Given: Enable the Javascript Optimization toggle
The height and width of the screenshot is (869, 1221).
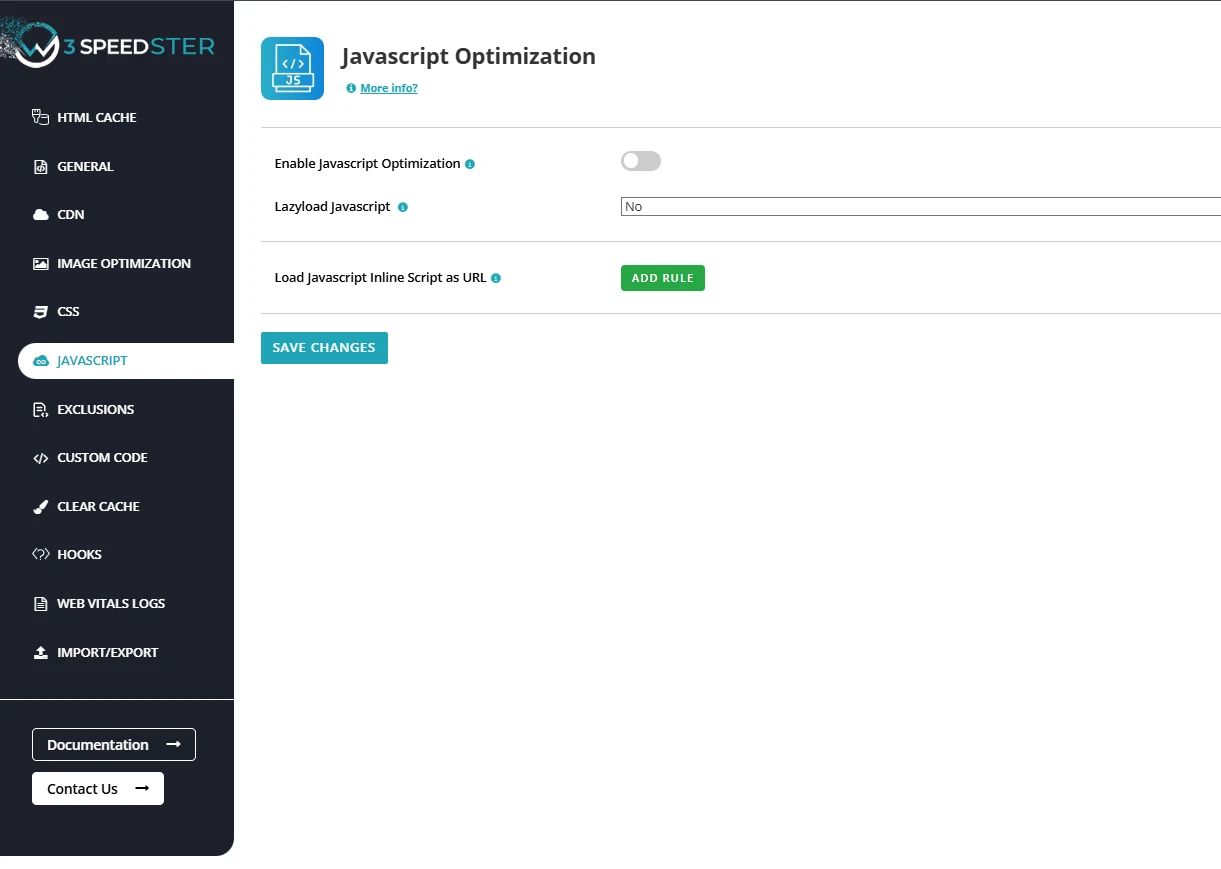Looking at the screenshot, I should 640,161.
